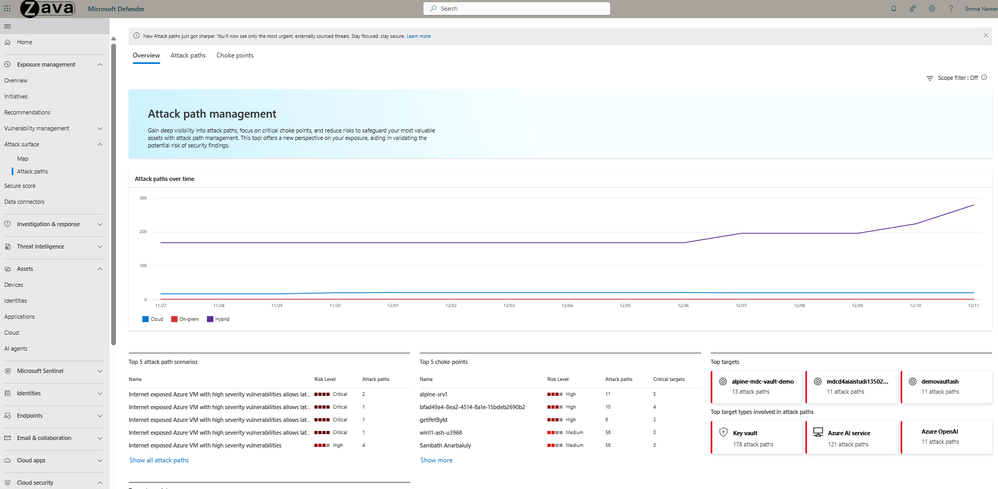Click the Microsoft Sentinel icon
Image resolution: width=998 pixels, height=489 pixels.
pos(8,371)
